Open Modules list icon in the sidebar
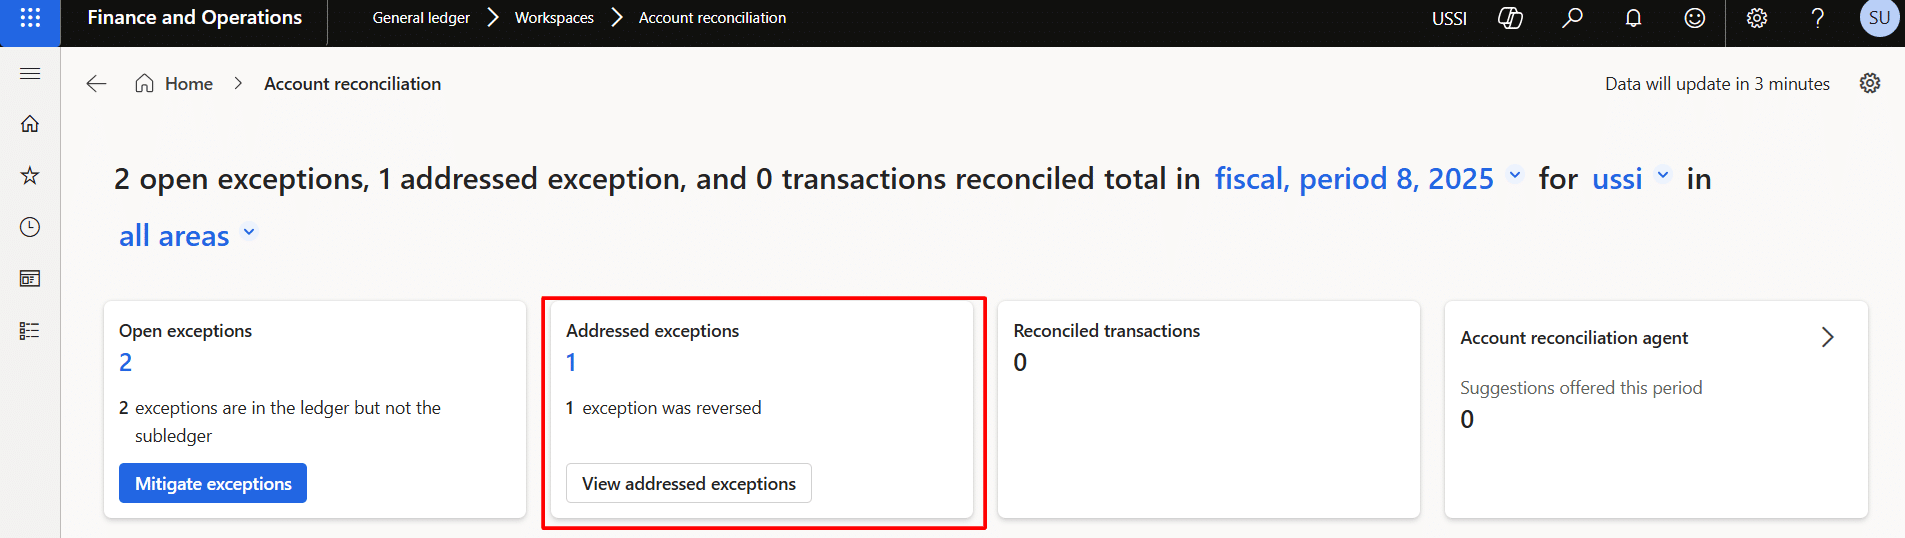Viewport: 1905px width, 538px height. 30,331
